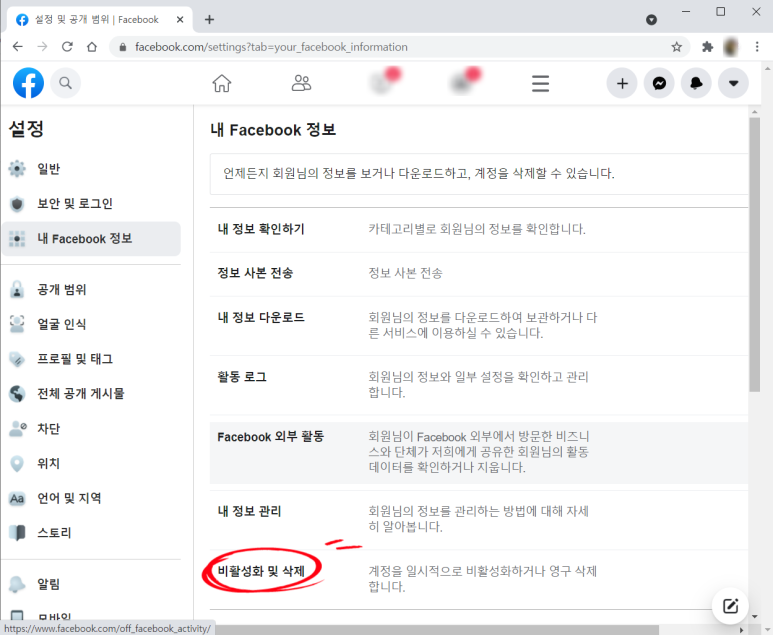
Task: Click the Aa icon next to 언어 및 지역
Action: coord(17,498)
